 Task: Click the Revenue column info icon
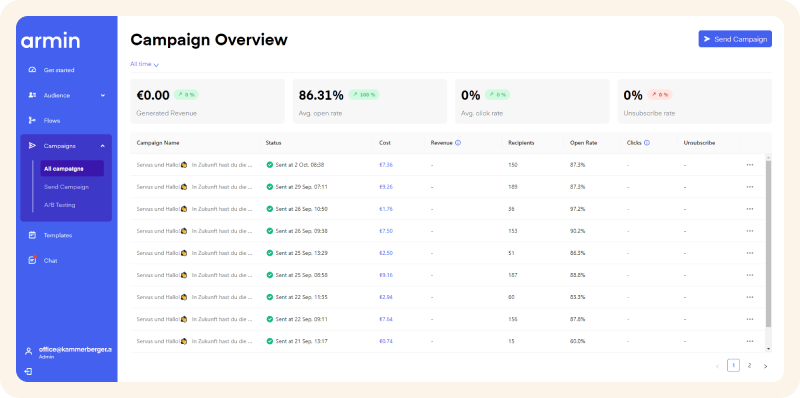pos(458,143)
